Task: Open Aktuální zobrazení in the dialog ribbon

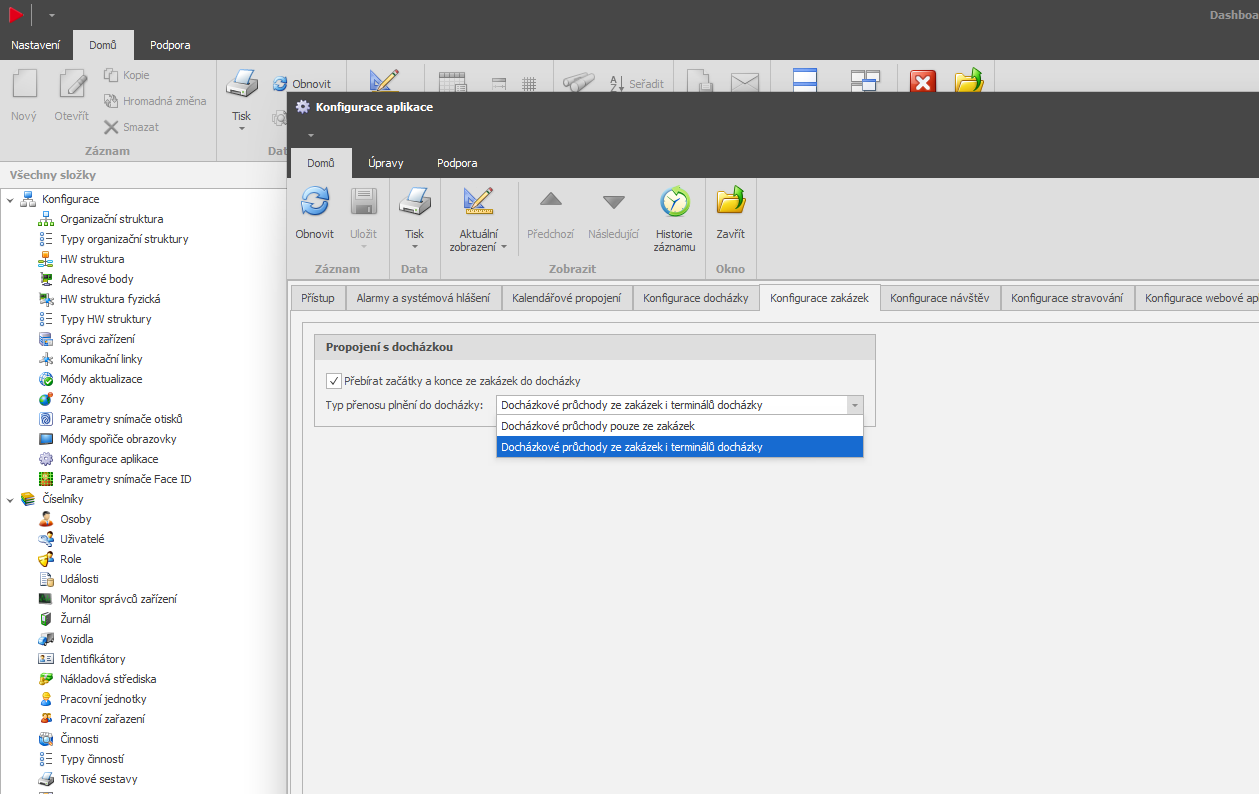Action: [479, 218]
